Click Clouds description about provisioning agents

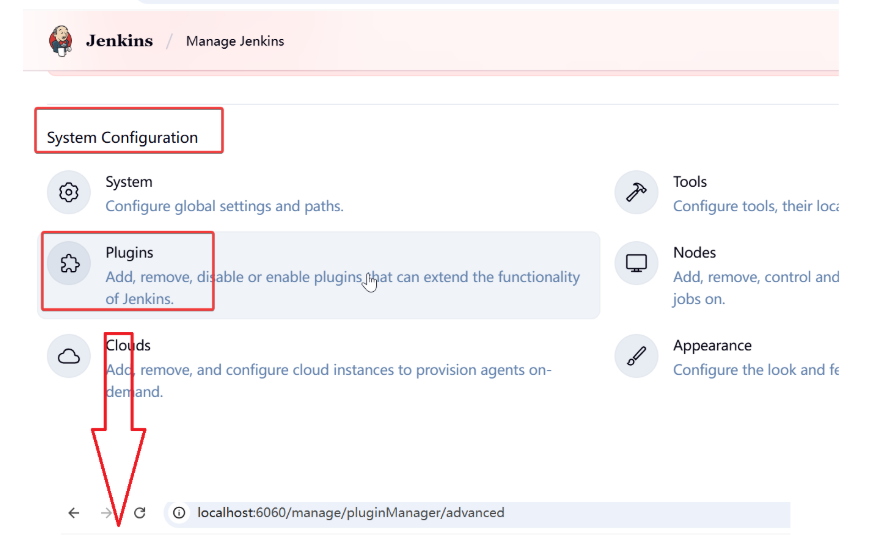tap(328, 381)
